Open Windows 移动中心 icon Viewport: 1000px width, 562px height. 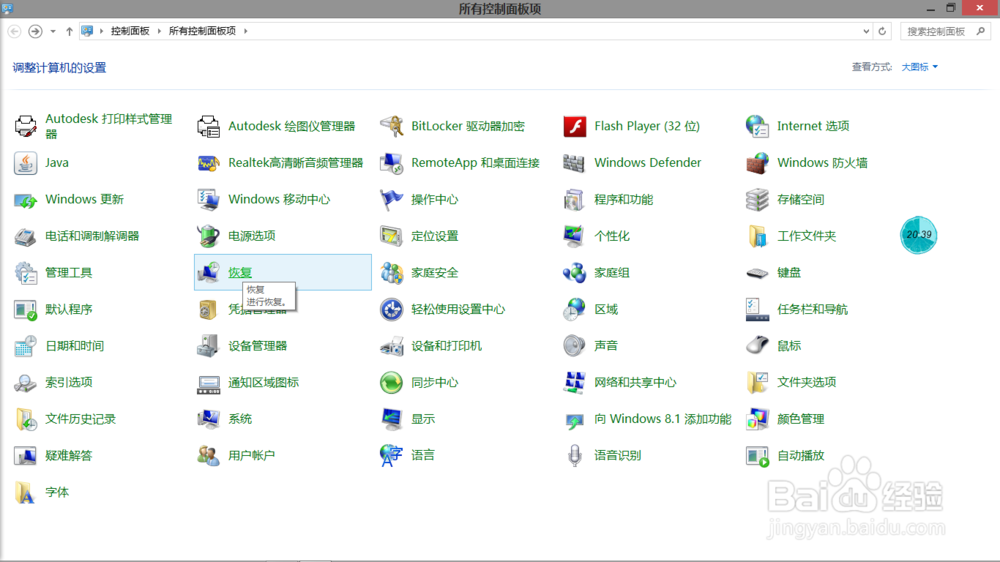coord(209,200)
